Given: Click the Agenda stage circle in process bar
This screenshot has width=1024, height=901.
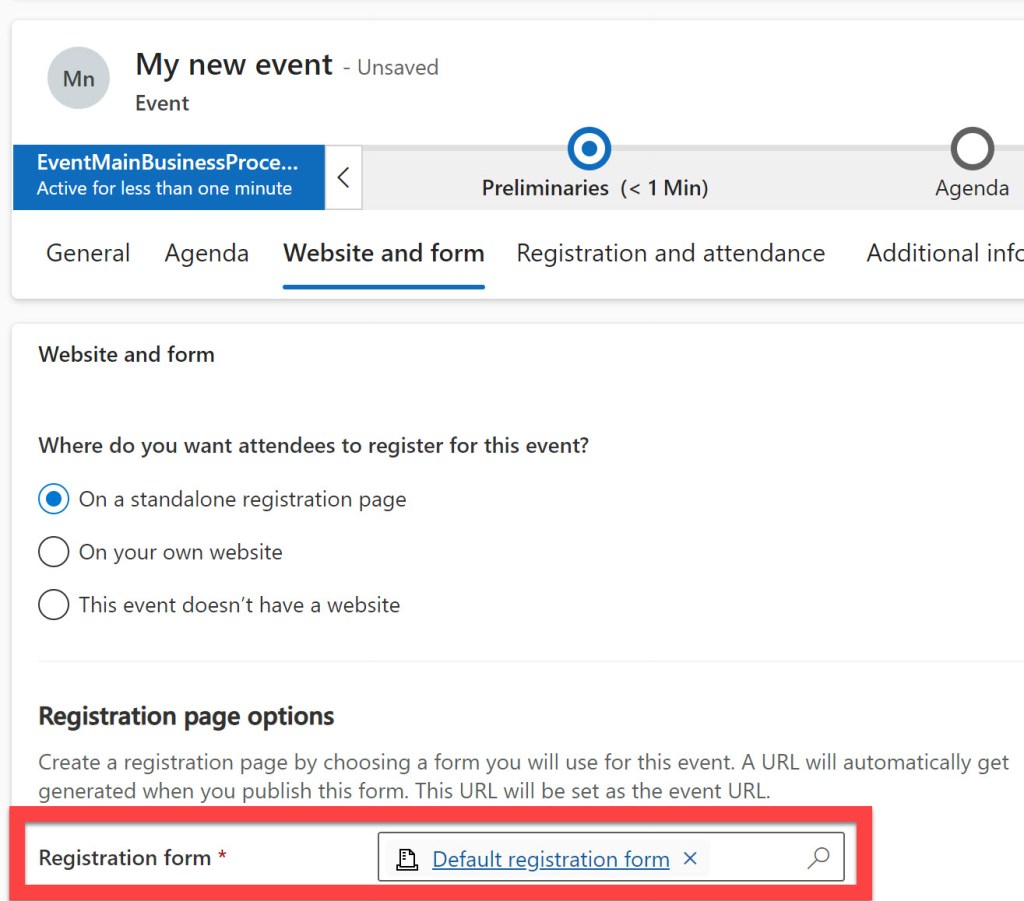Looking at the screenshot, I should click(x=971, y=149).
